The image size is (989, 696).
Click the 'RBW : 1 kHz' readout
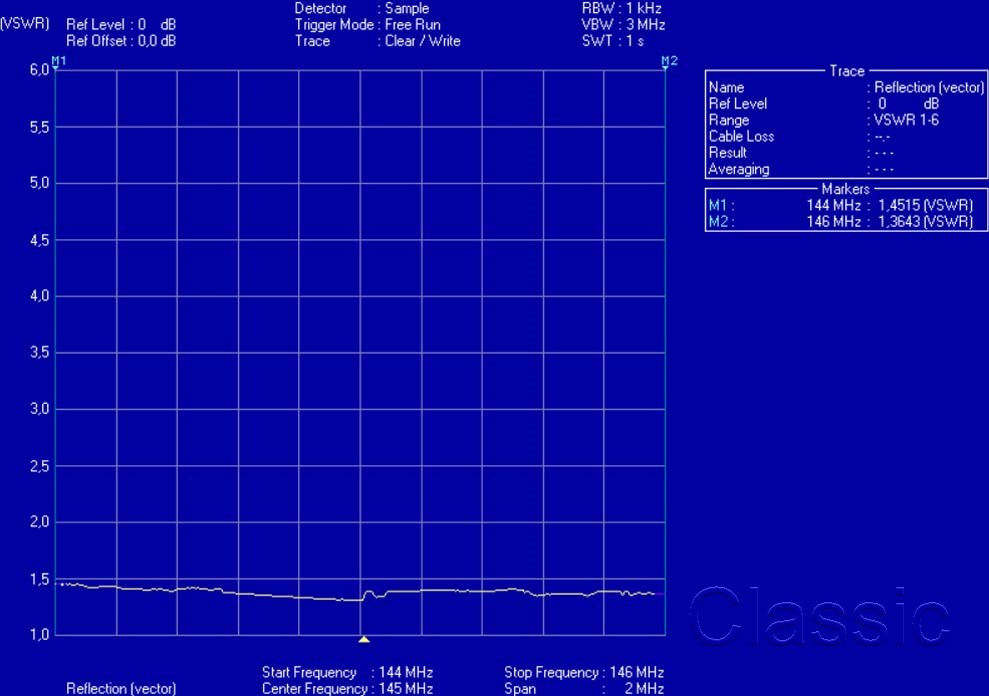(x=621, y=9)
